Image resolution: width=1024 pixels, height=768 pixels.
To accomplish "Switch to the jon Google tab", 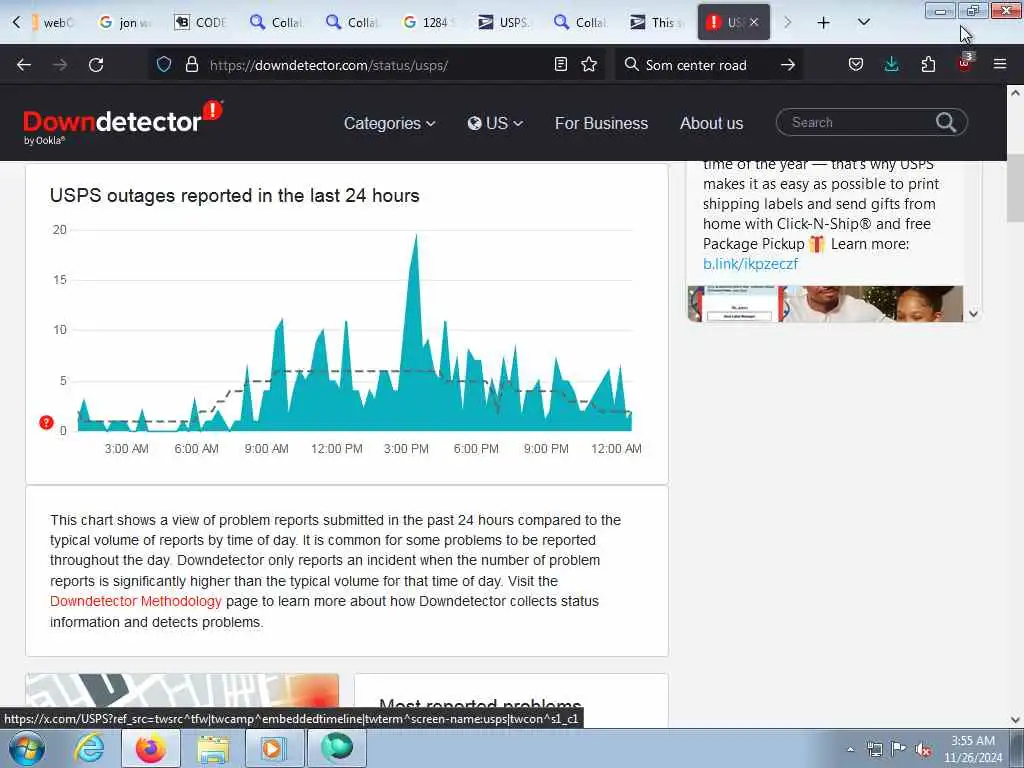I will (x=125, y=22).
